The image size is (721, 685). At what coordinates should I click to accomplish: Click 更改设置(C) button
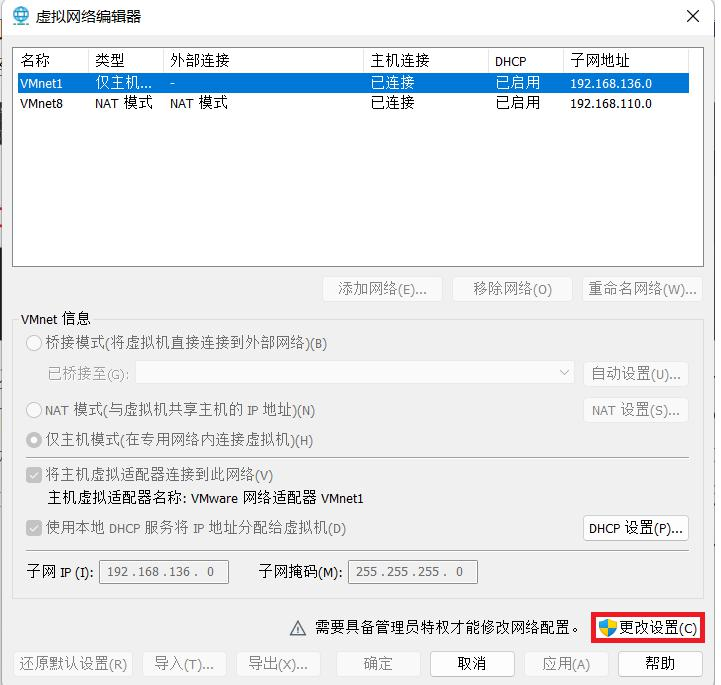[x=647, y=628]
